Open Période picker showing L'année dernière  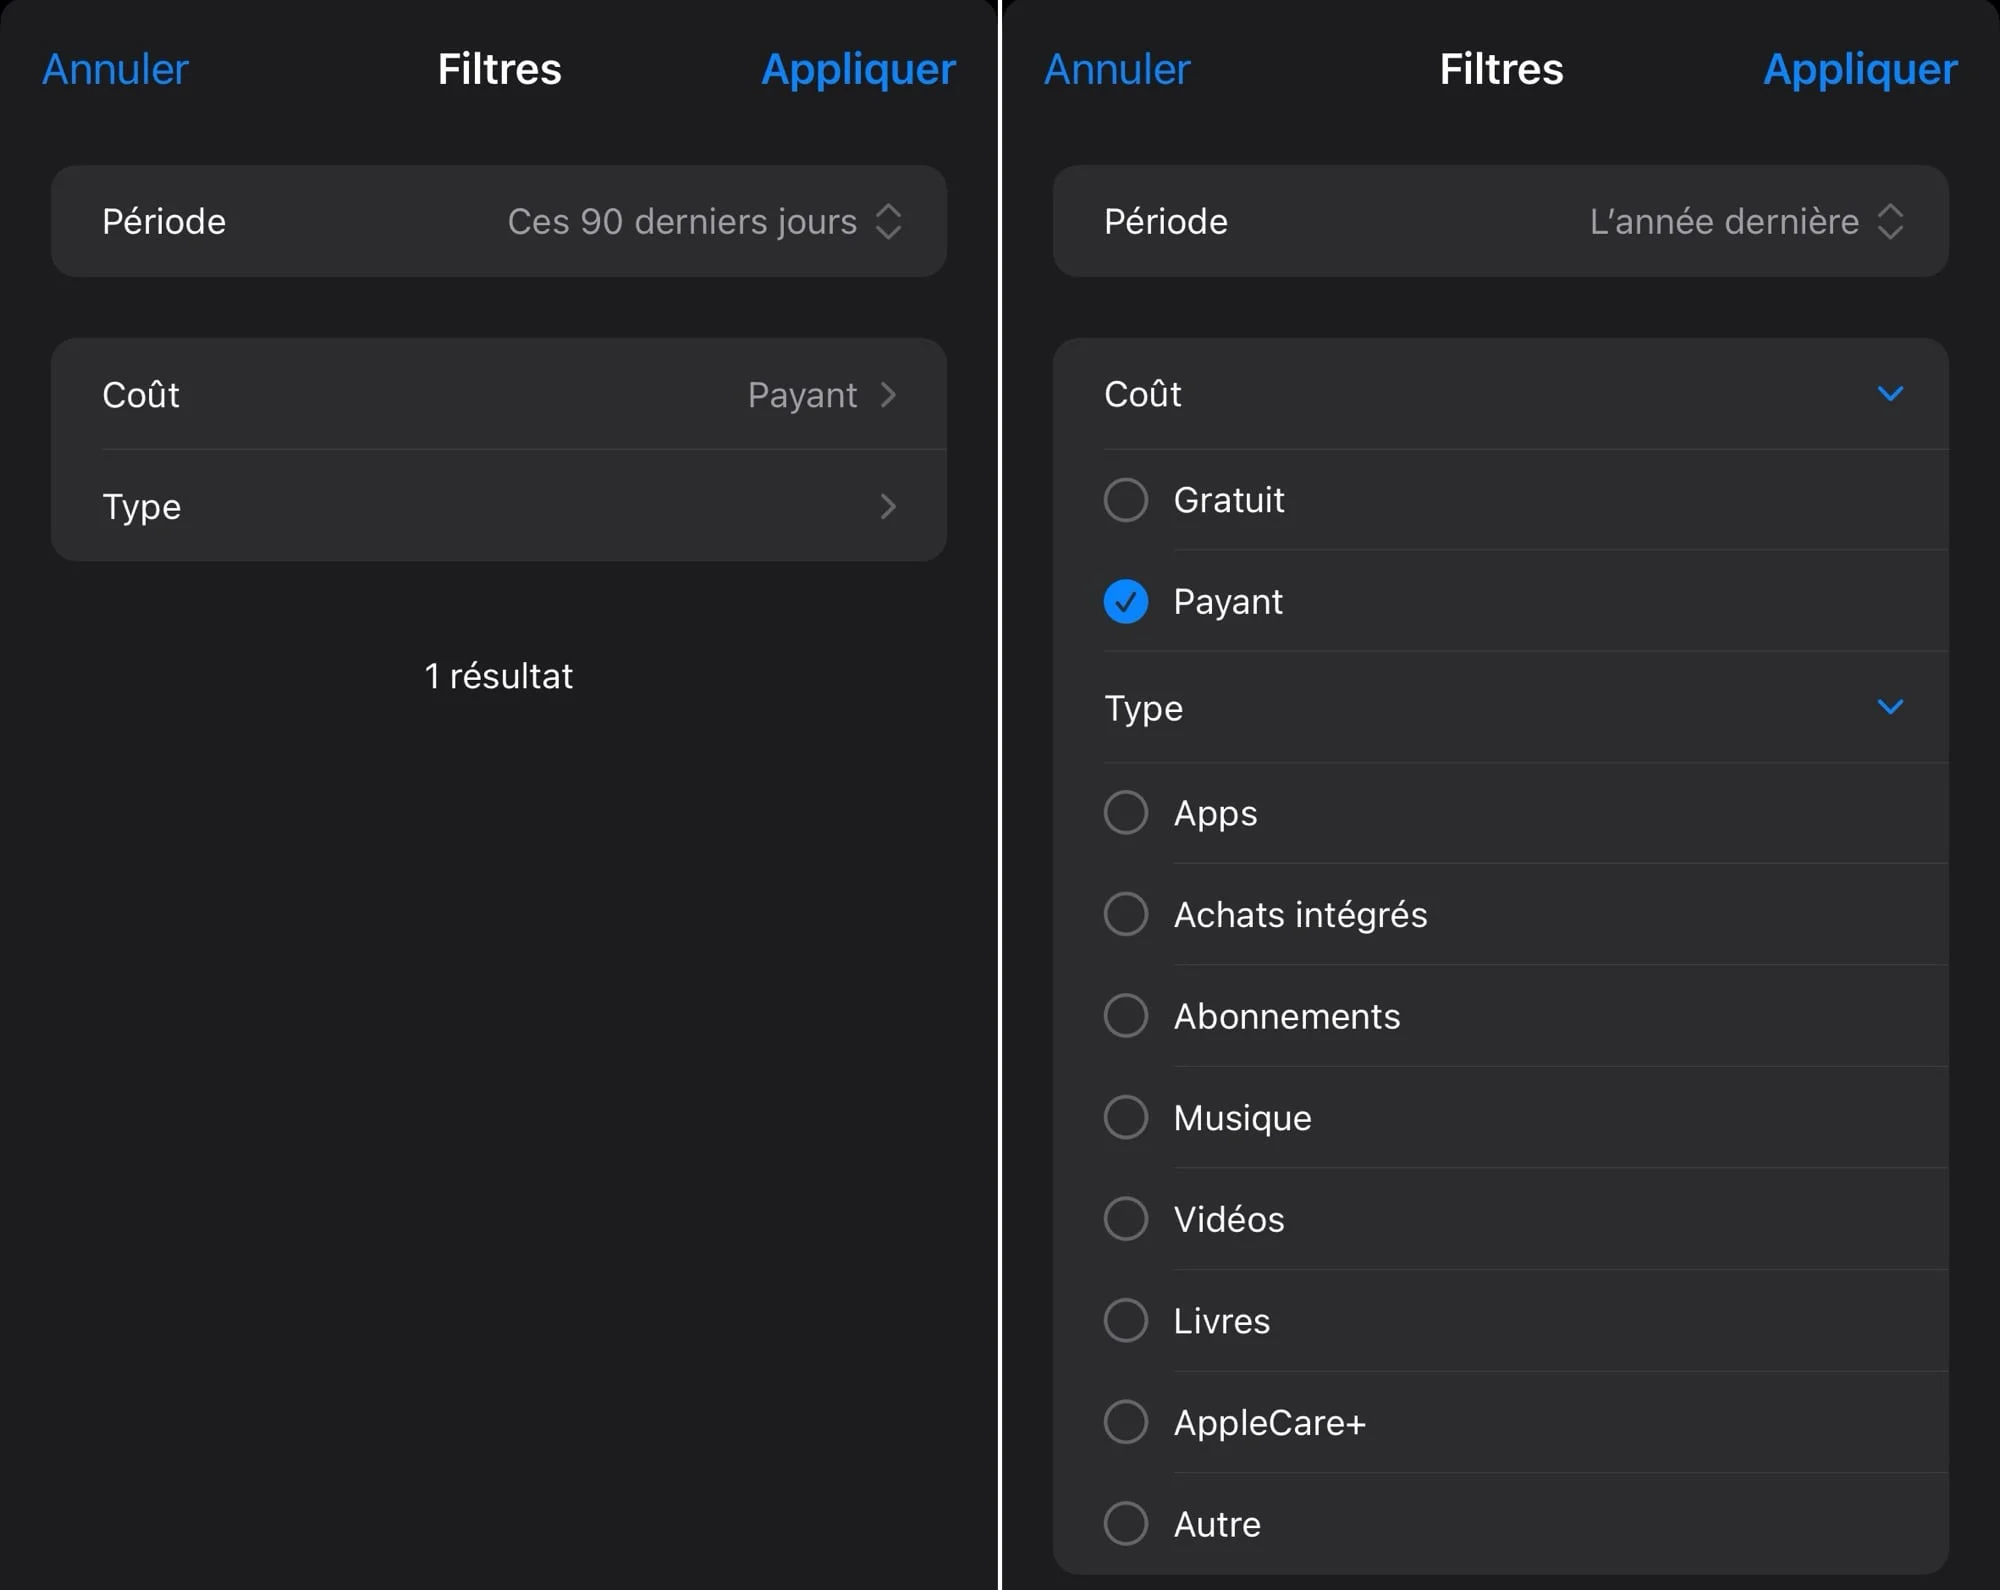click(1500, 221)
